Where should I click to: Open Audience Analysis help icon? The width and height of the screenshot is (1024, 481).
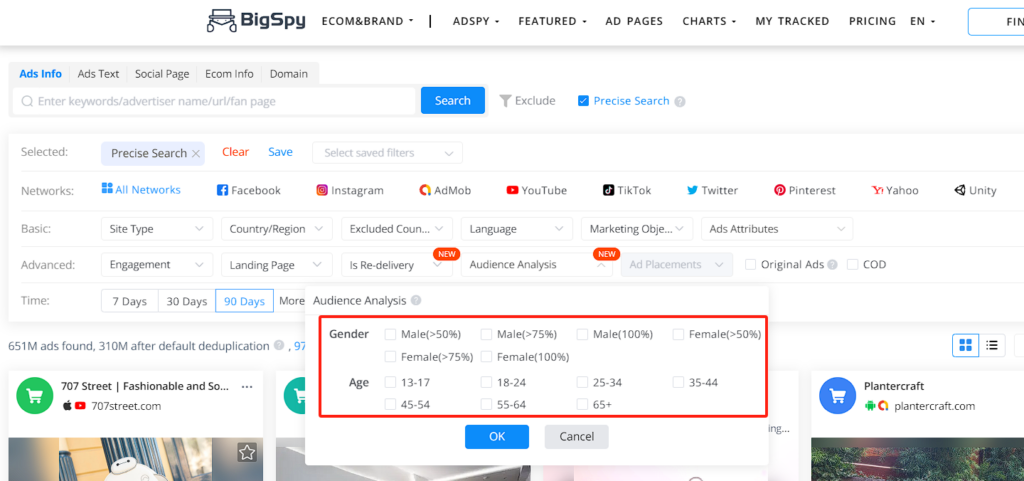pos(416,301)
